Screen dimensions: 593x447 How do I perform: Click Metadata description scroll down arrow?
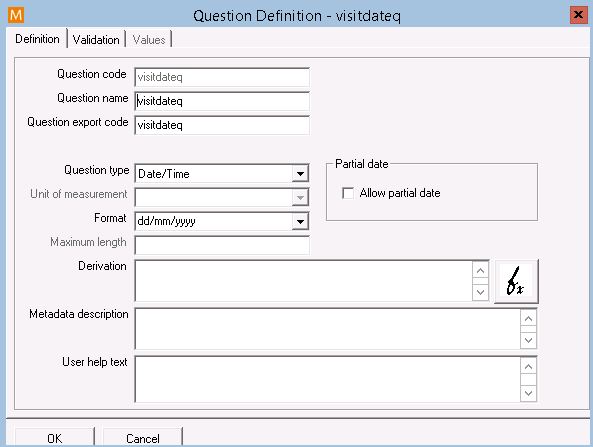pyautogui.click(x=528, y=340)
